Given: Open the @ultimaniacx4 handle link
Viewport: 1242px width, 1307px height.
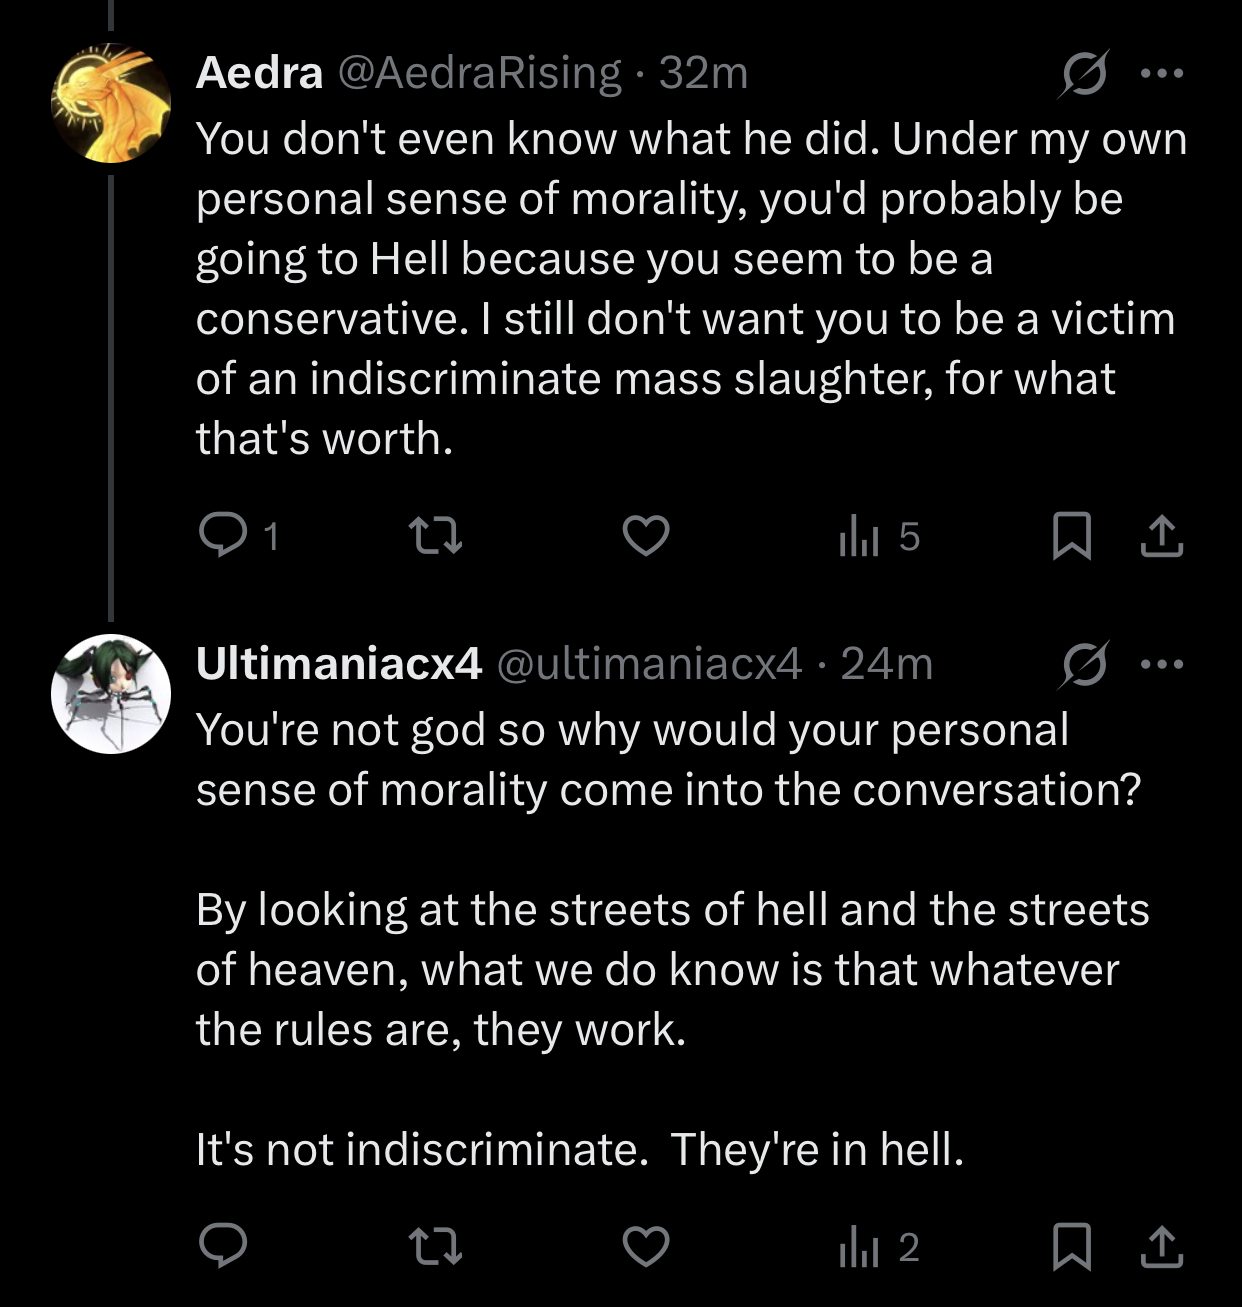Looking at the screenshot, I should [649, 664].
